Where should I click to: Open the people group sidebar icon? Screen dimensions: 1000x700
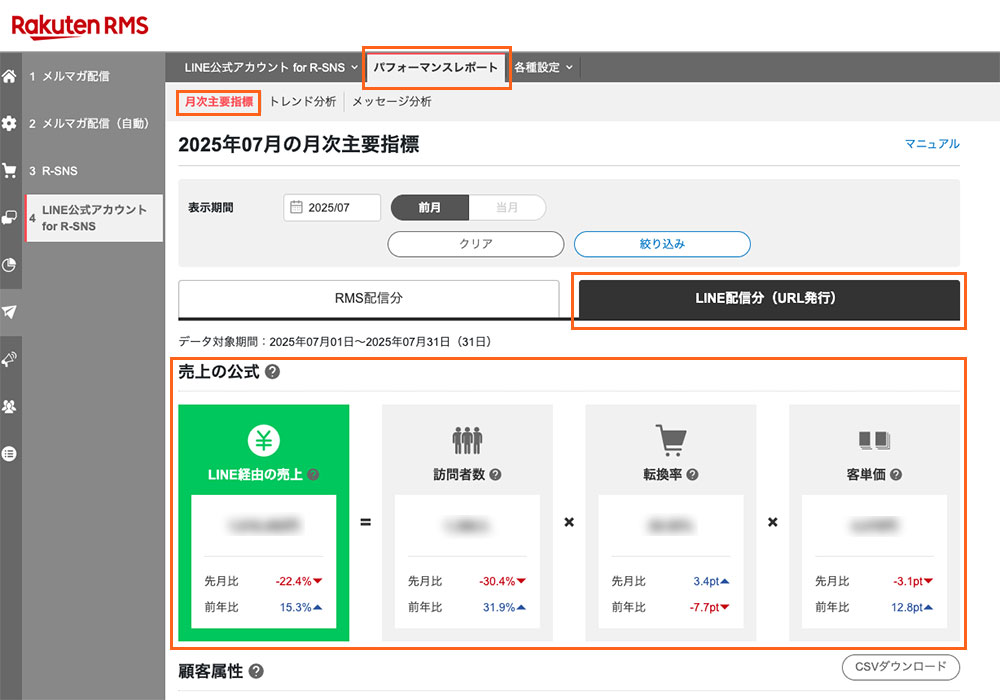point(9,406)
